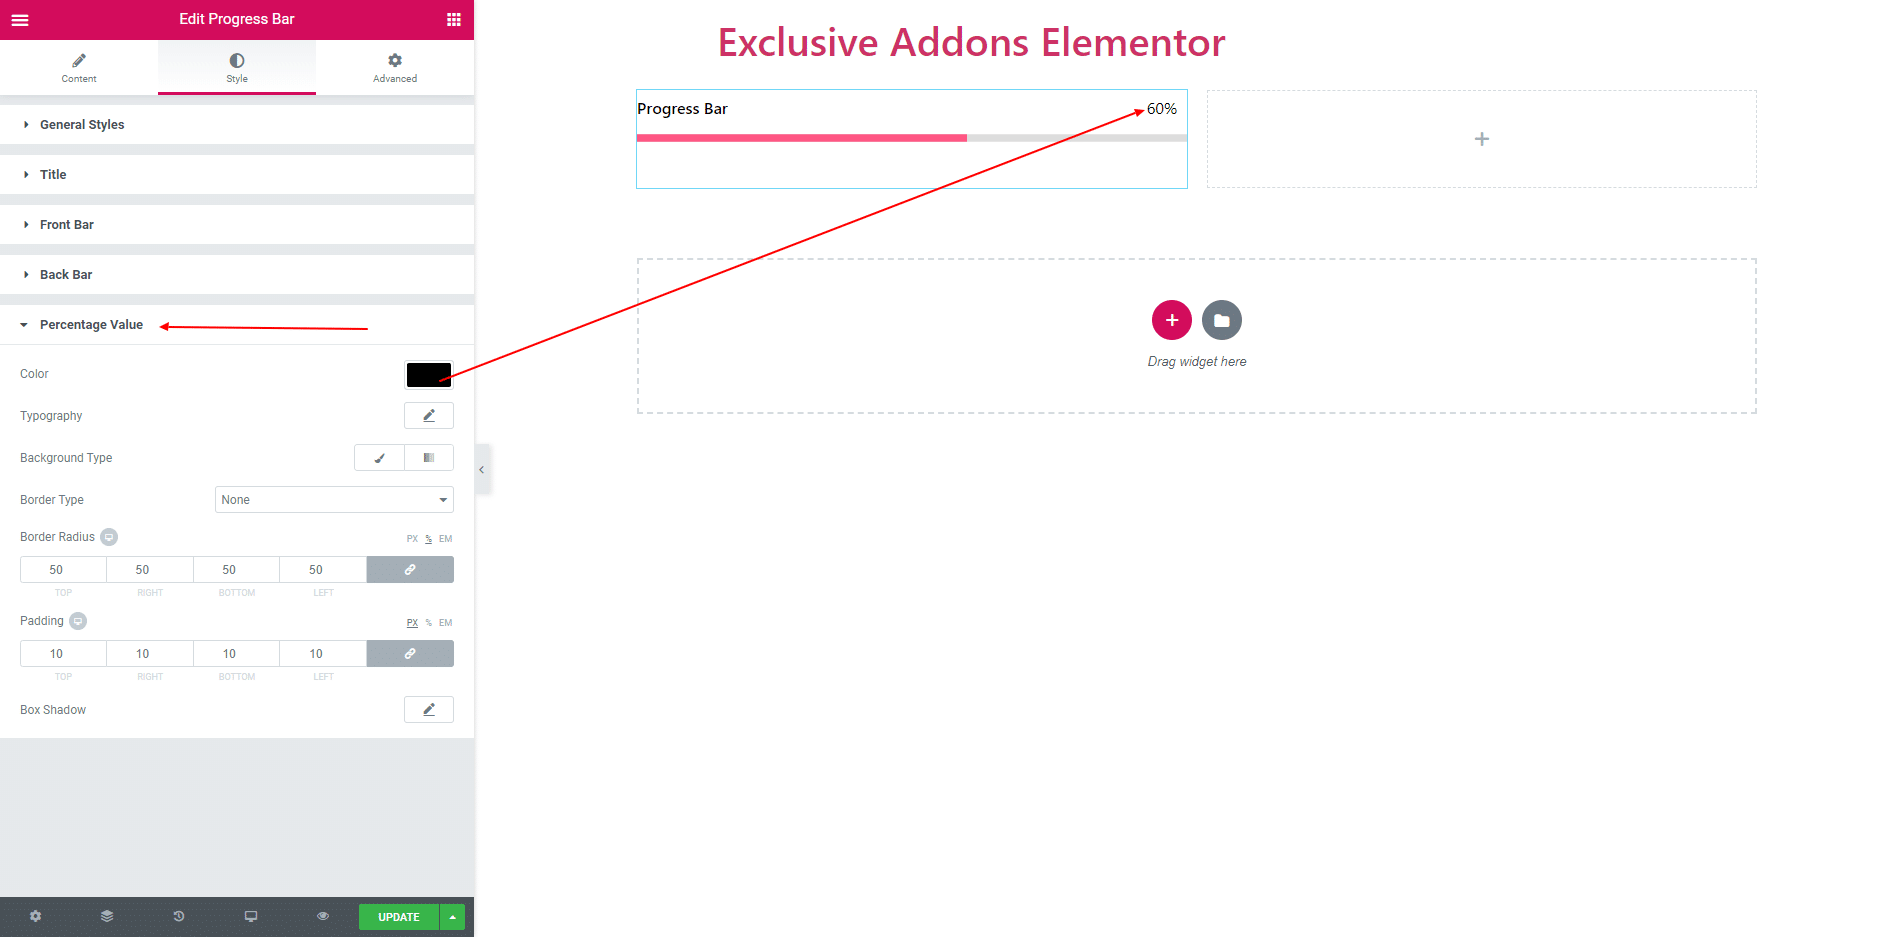Switch to the Advanced tab
The width and height of the screenshot is (1903, 937).
pyautogui.click(x=395, y=67)
